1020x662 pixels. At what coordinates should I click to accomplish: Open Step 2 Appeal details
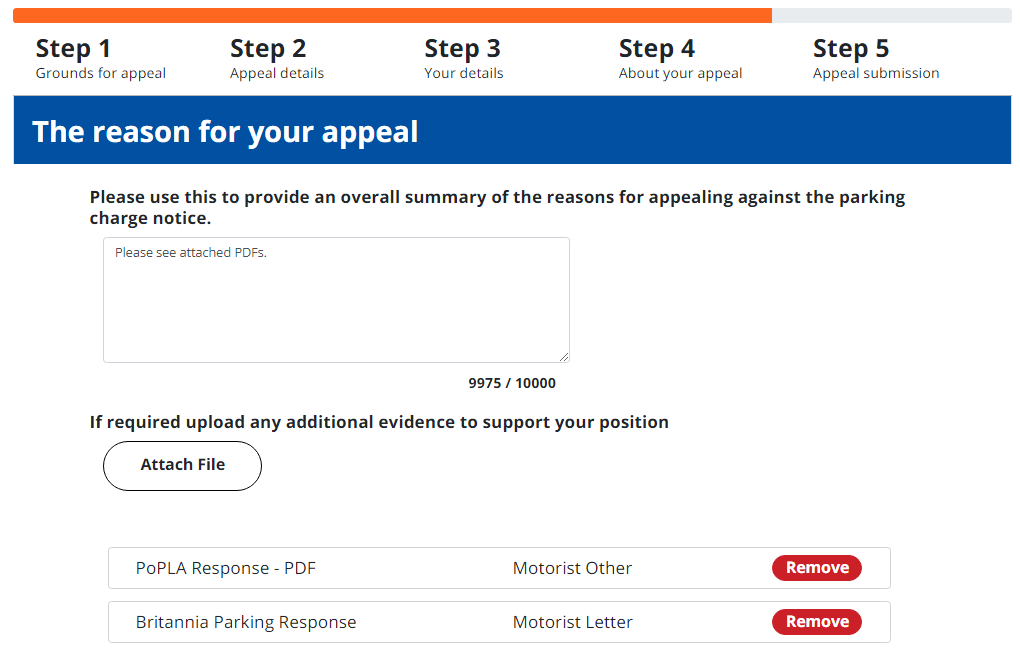click(x=276, y=59)
